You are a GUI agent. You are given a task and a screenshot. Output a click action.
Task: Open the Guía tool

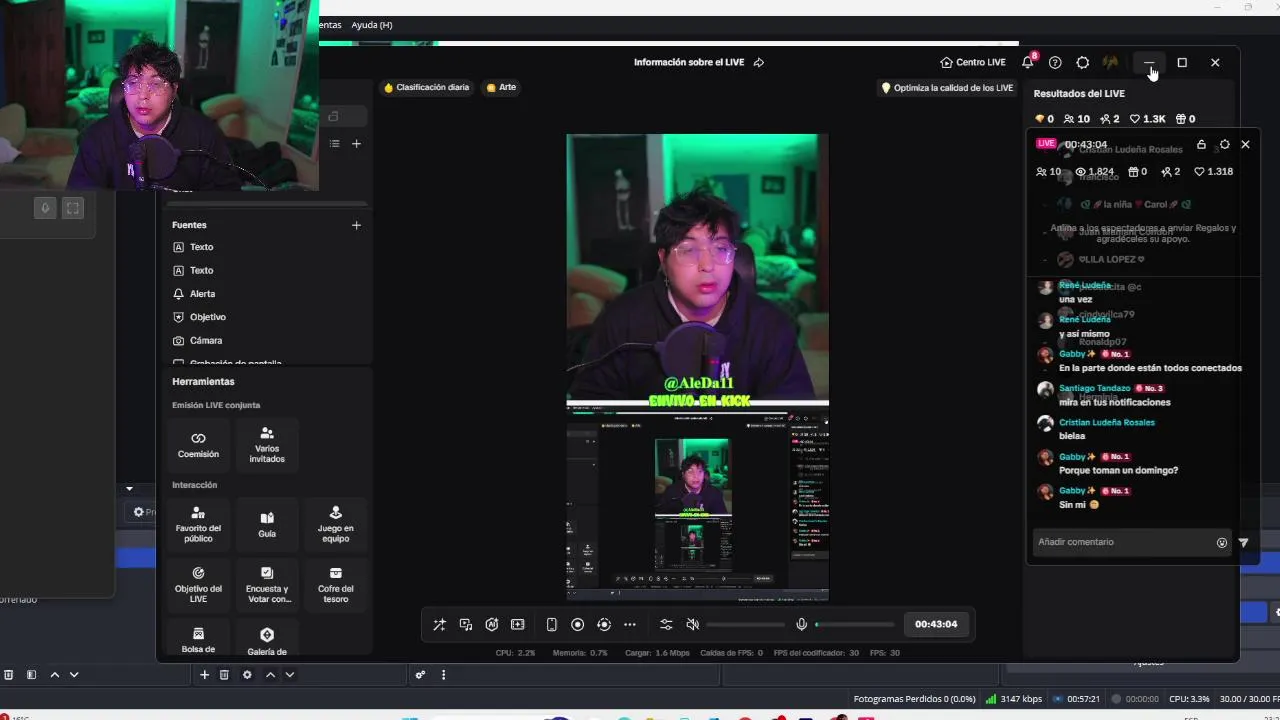267,524
